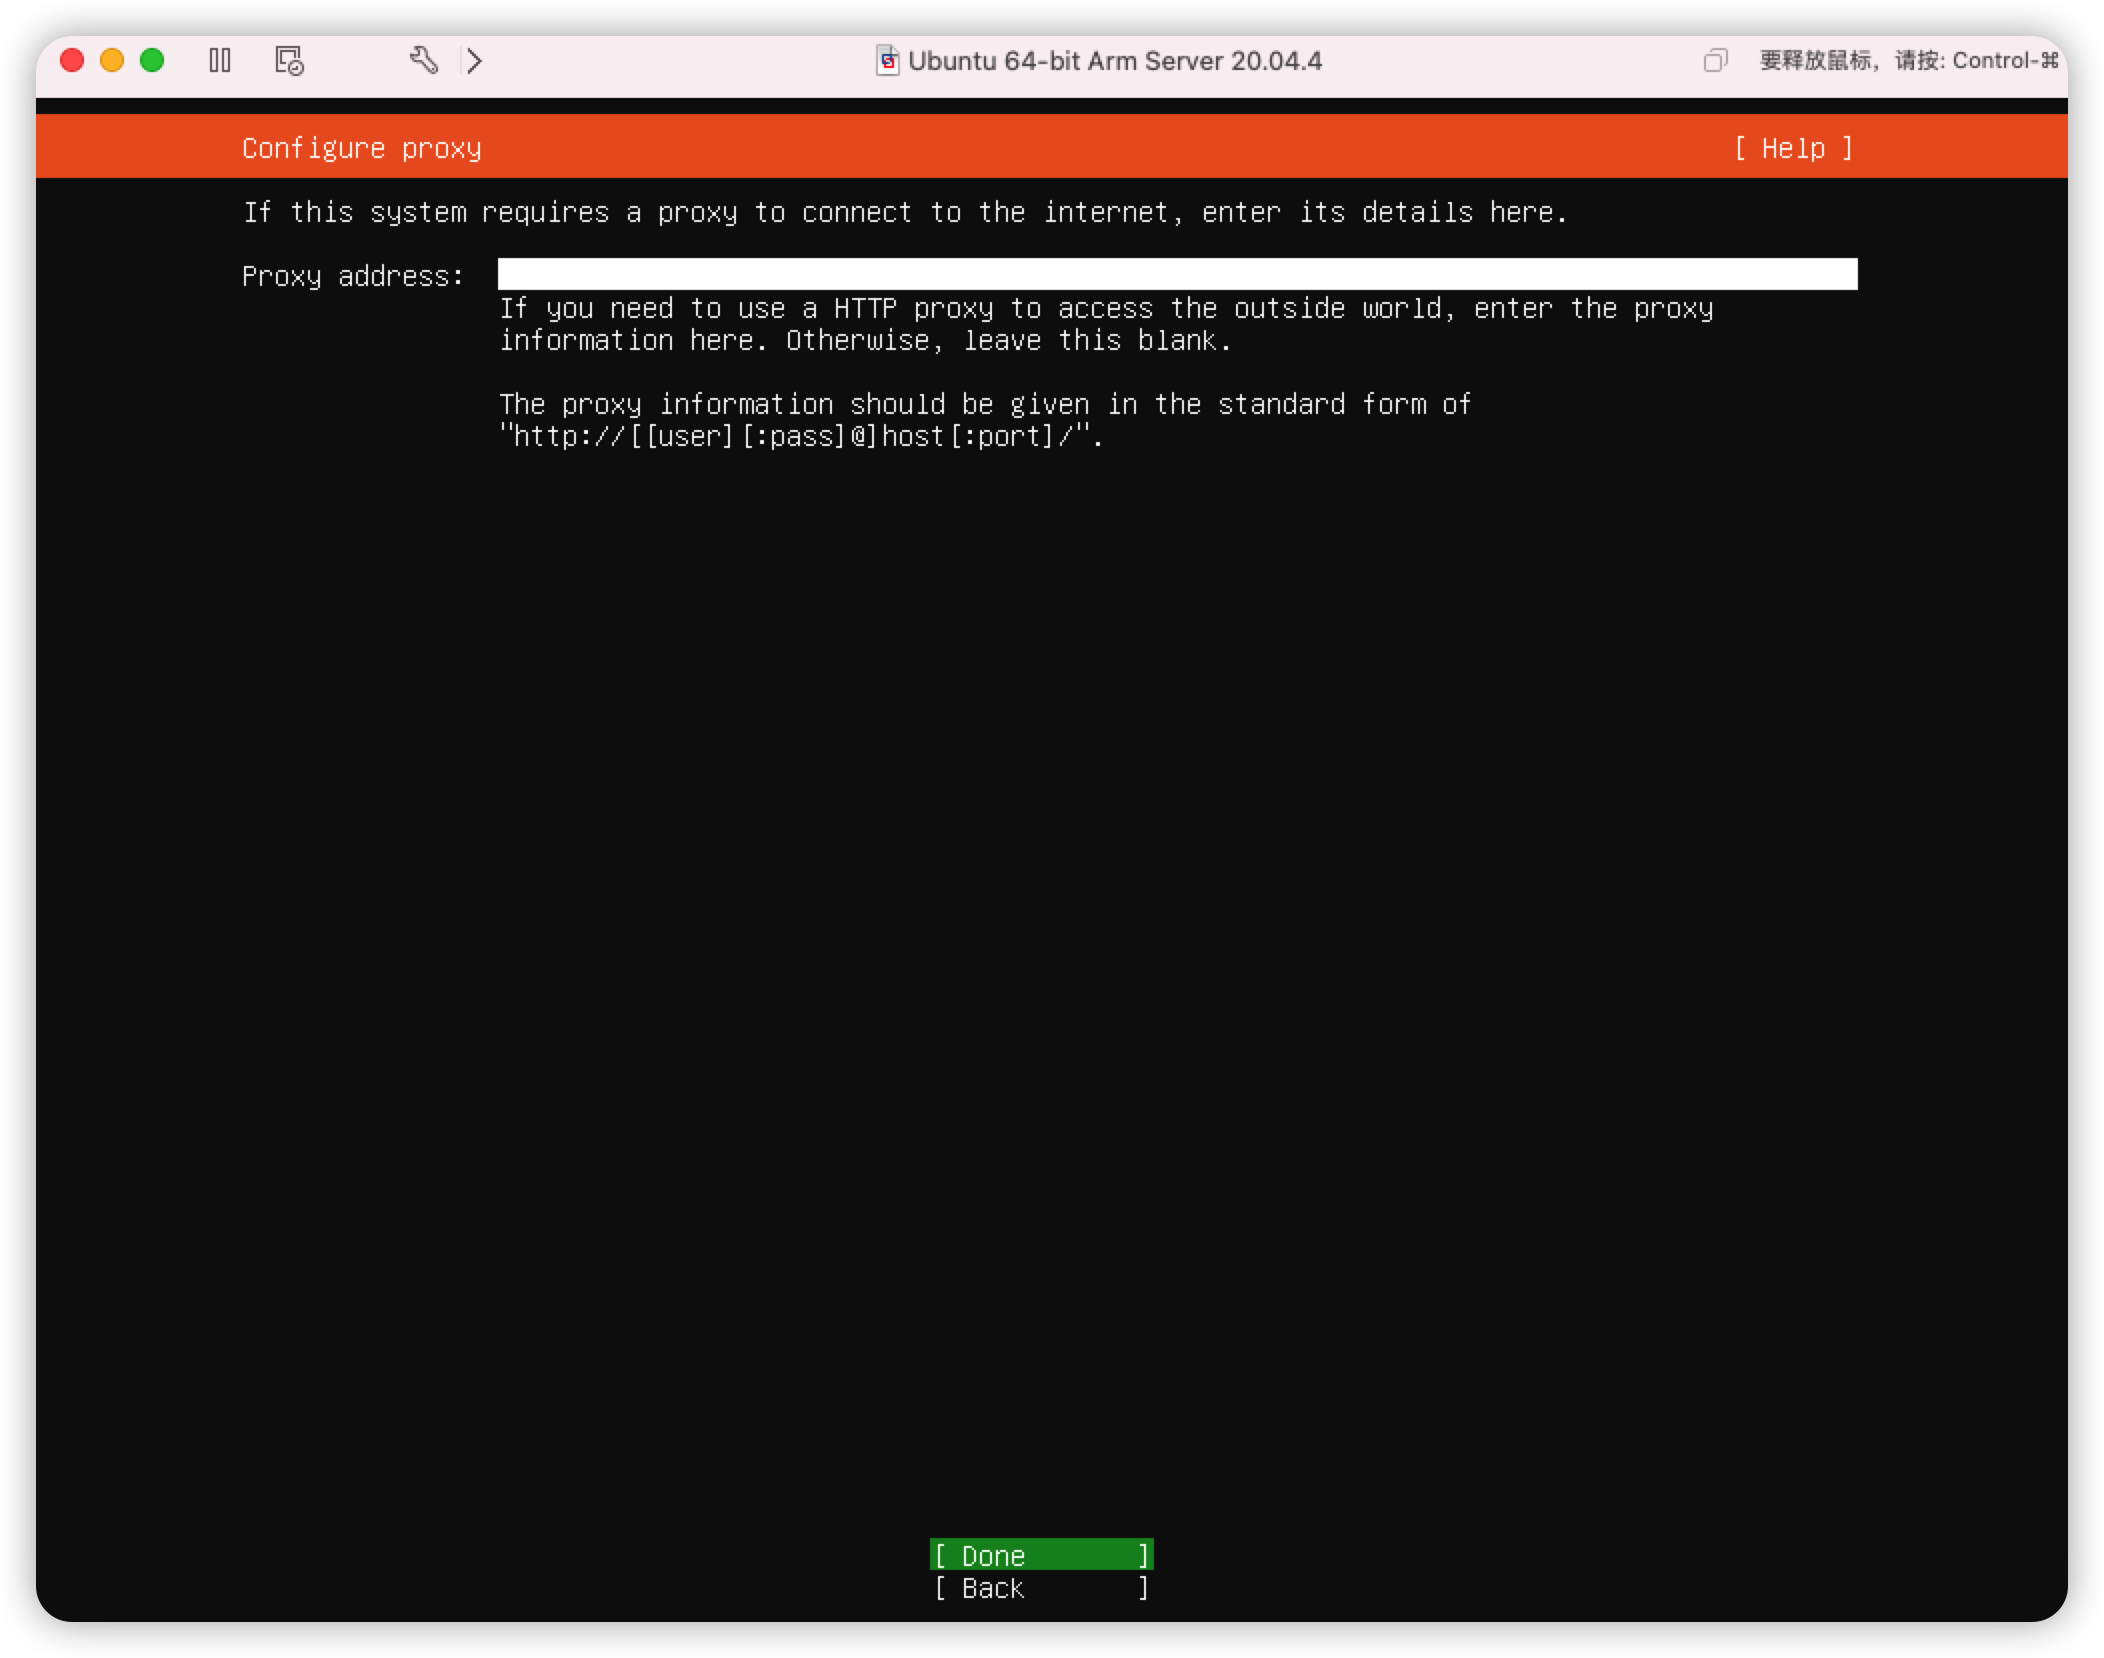Close the VM window
2104x1658 pixels.
(x=72, y=61)
